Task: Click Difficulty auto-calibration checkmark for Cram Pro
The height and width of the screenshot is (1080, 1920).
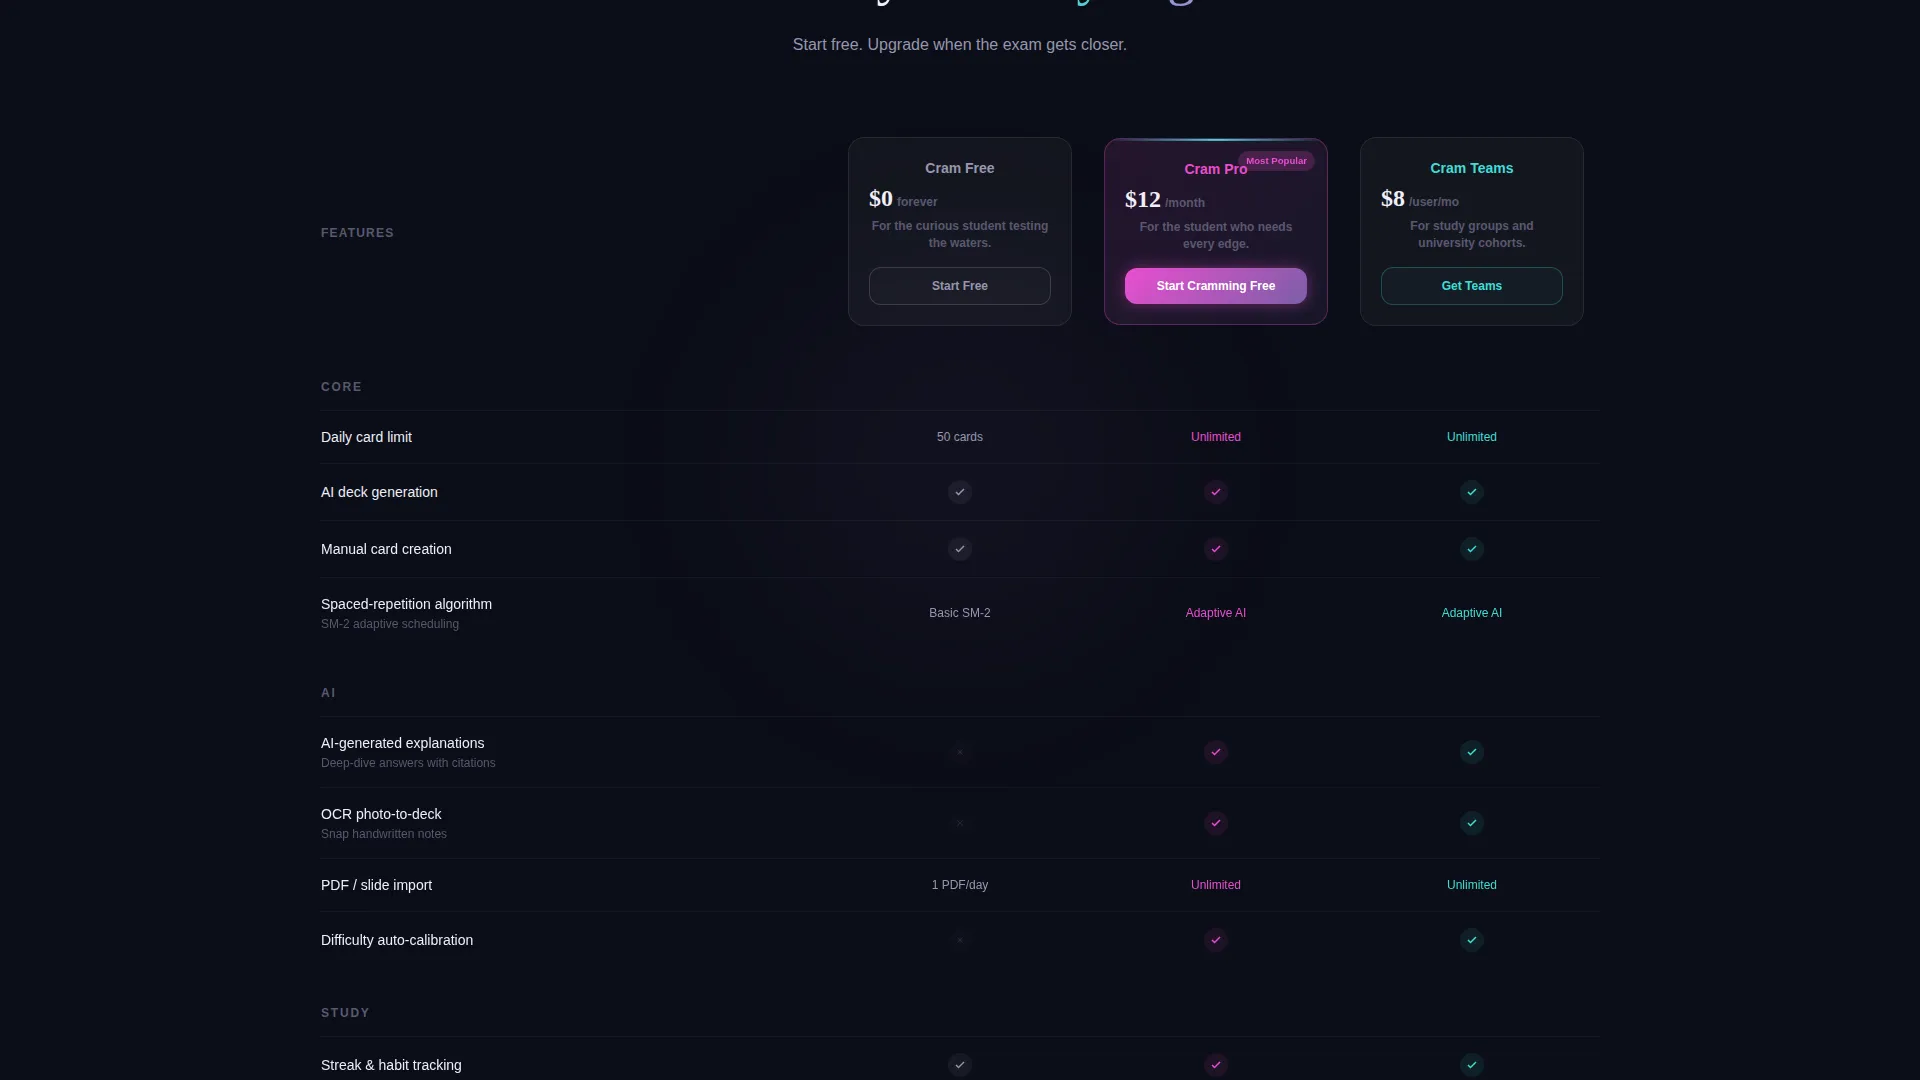Action: click(x=1215, y=940)
